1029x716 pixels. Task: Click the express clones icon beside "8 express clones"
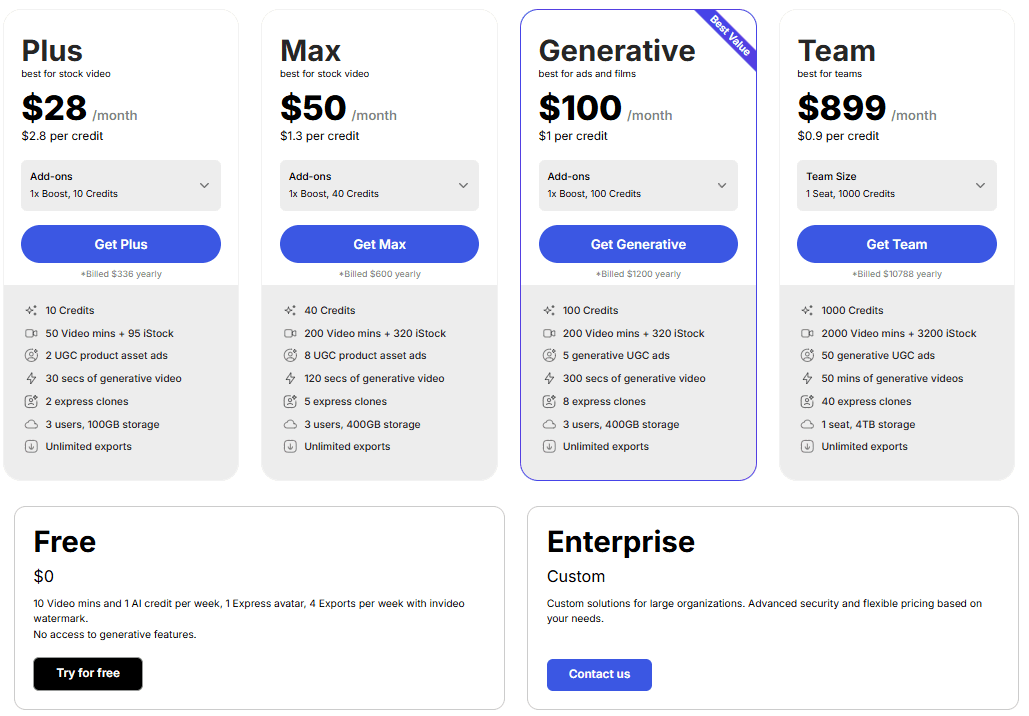tap(549, 402)
